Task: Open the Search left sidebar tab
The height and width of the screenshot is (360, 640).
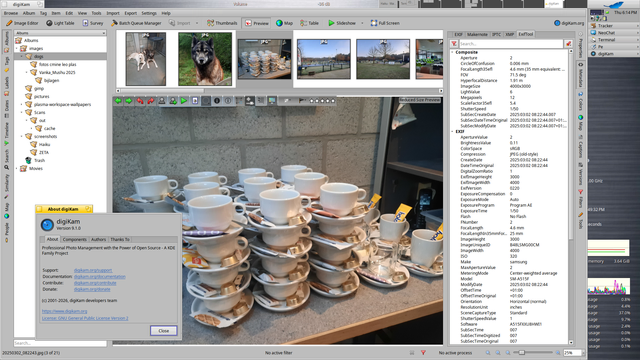Action: (6, 159)
